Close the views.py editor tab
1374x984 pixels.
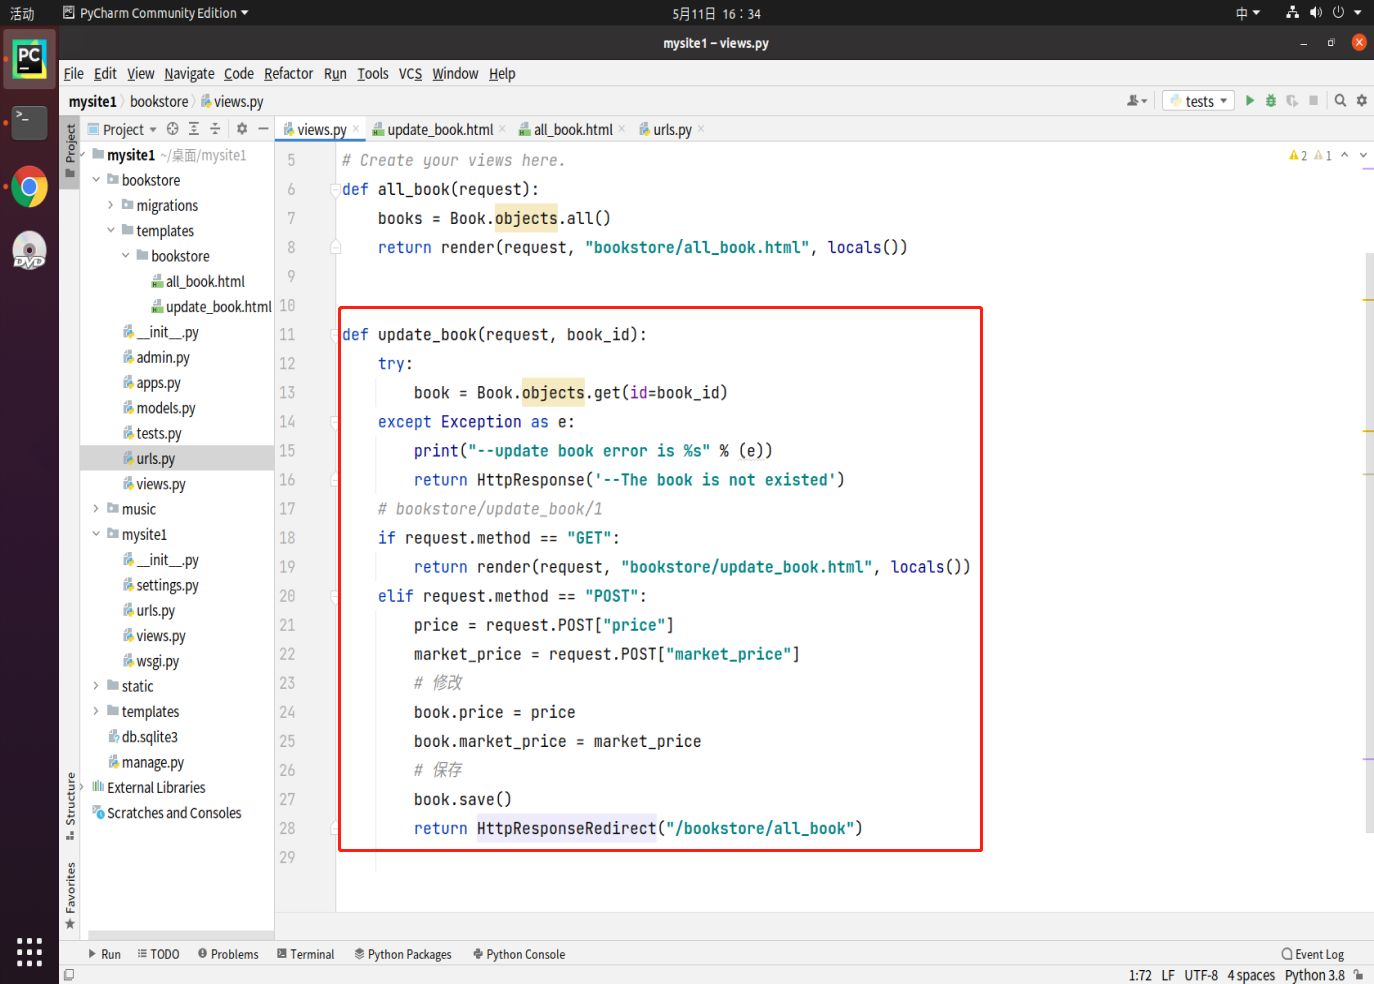pos(356,129)
